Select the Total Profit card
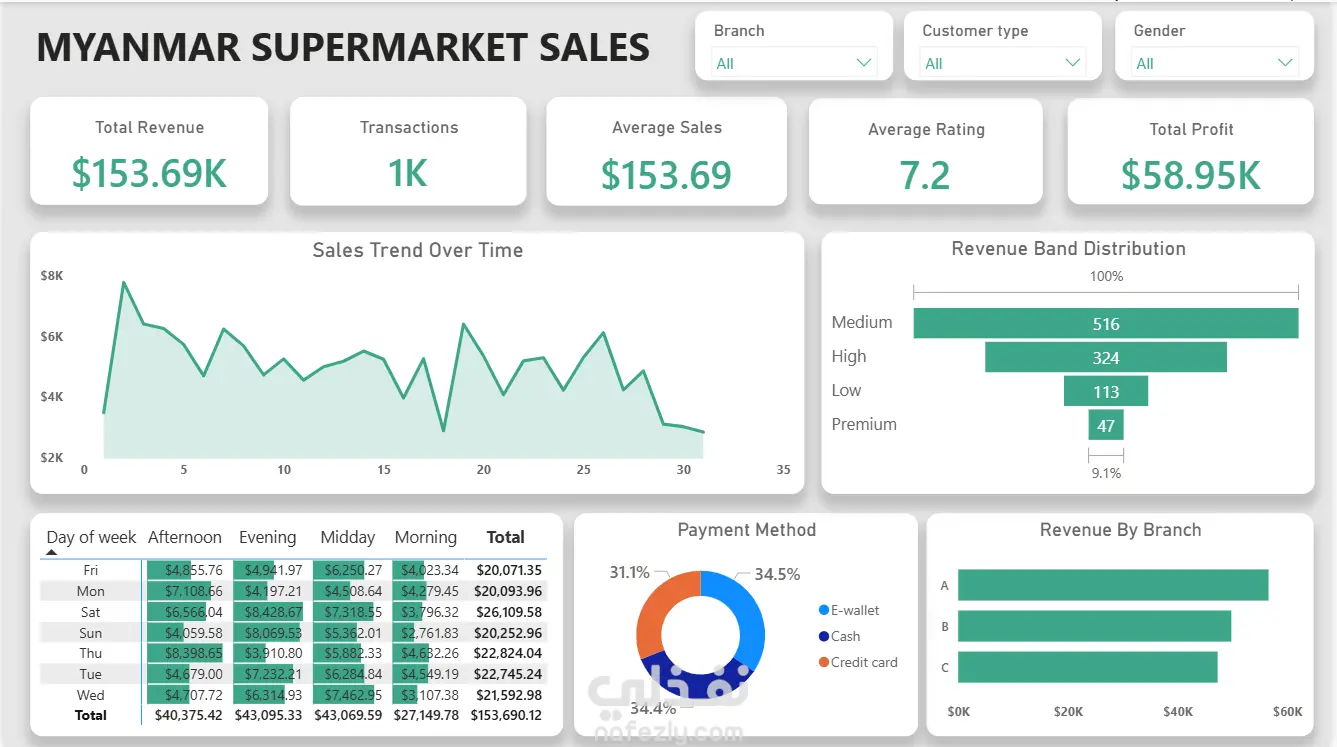The width and height of the screenshot is (1337, 747). click(1190, 152)
